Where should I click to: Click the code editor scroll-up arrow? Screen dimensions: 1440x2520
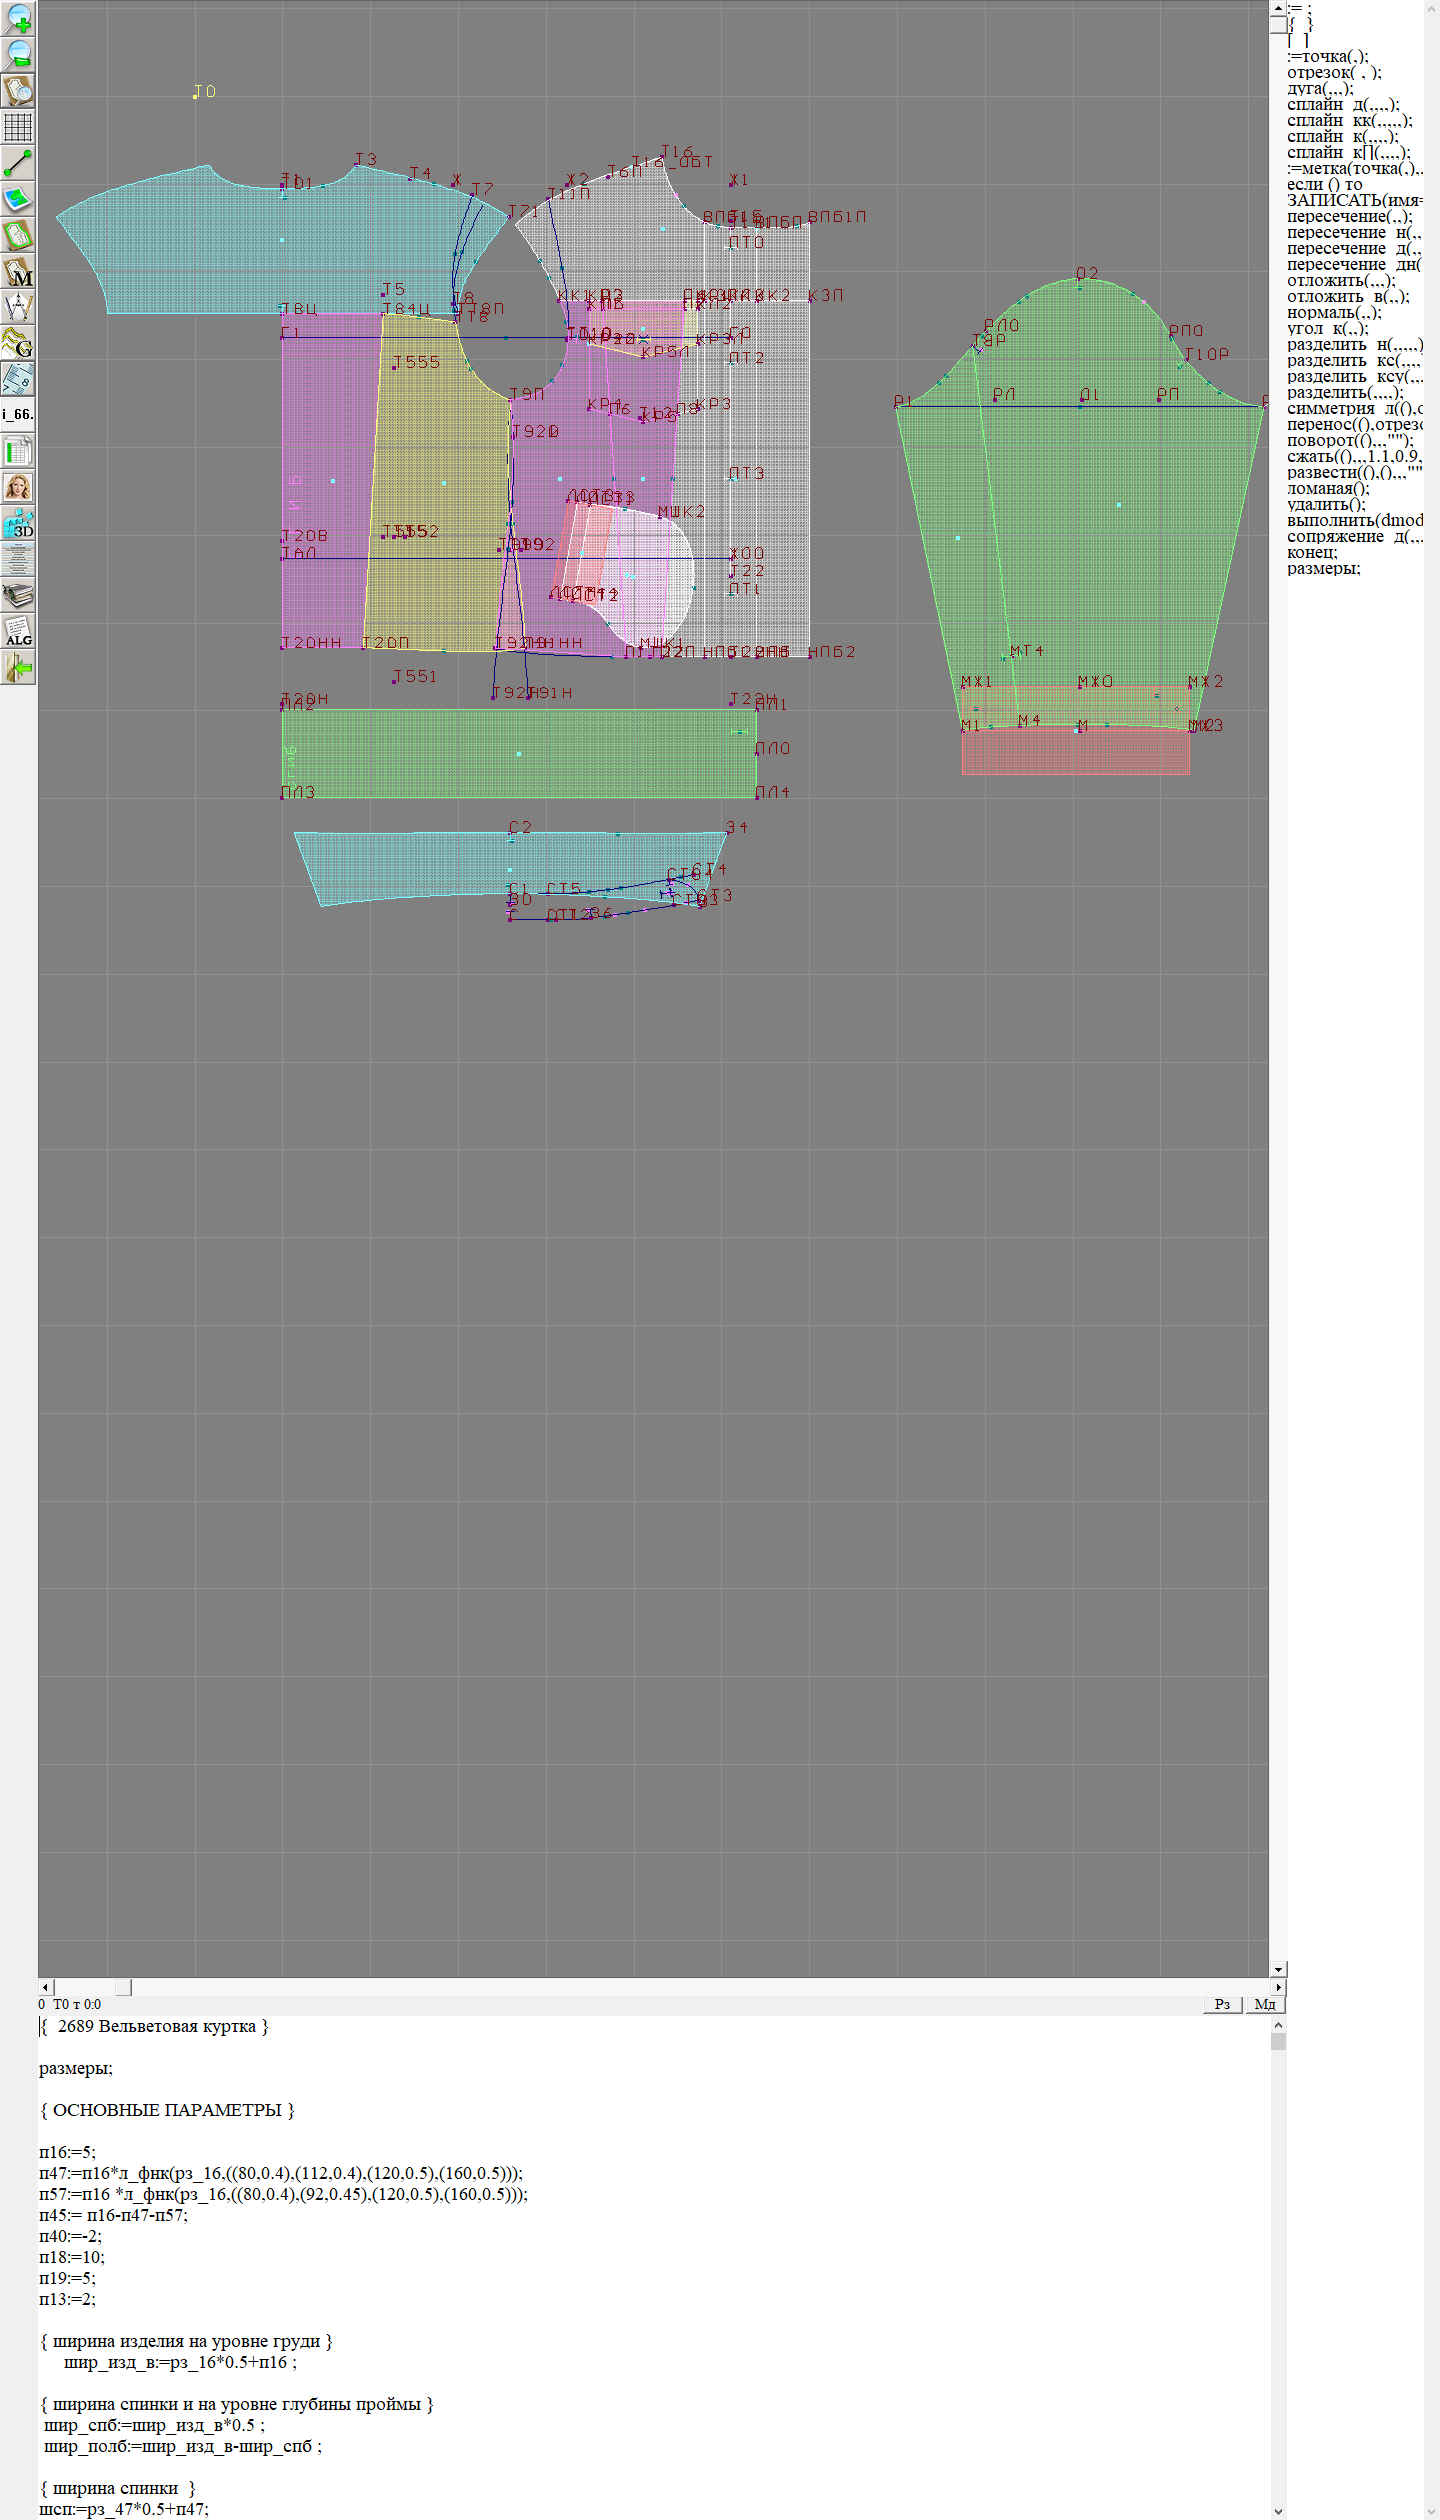(1278, 2025)
